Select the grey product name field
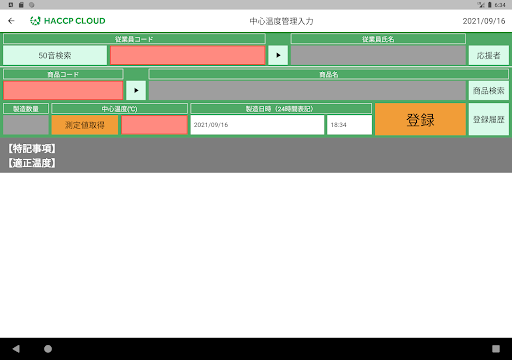This screenshot has width=512, height=360. [307, 90]
